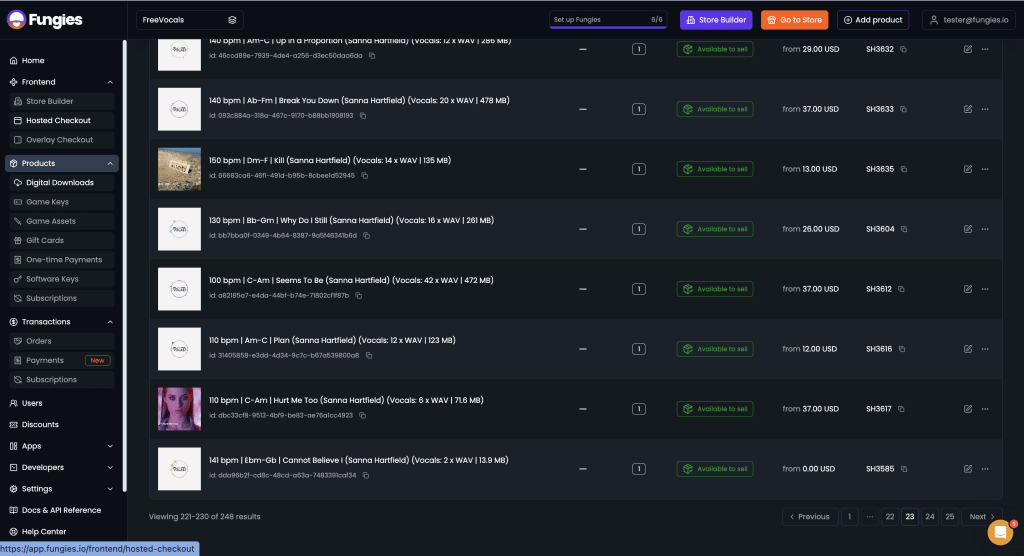Open more options for SH3632 row
Screen dimensions: 1024x556
click(985, 49)
